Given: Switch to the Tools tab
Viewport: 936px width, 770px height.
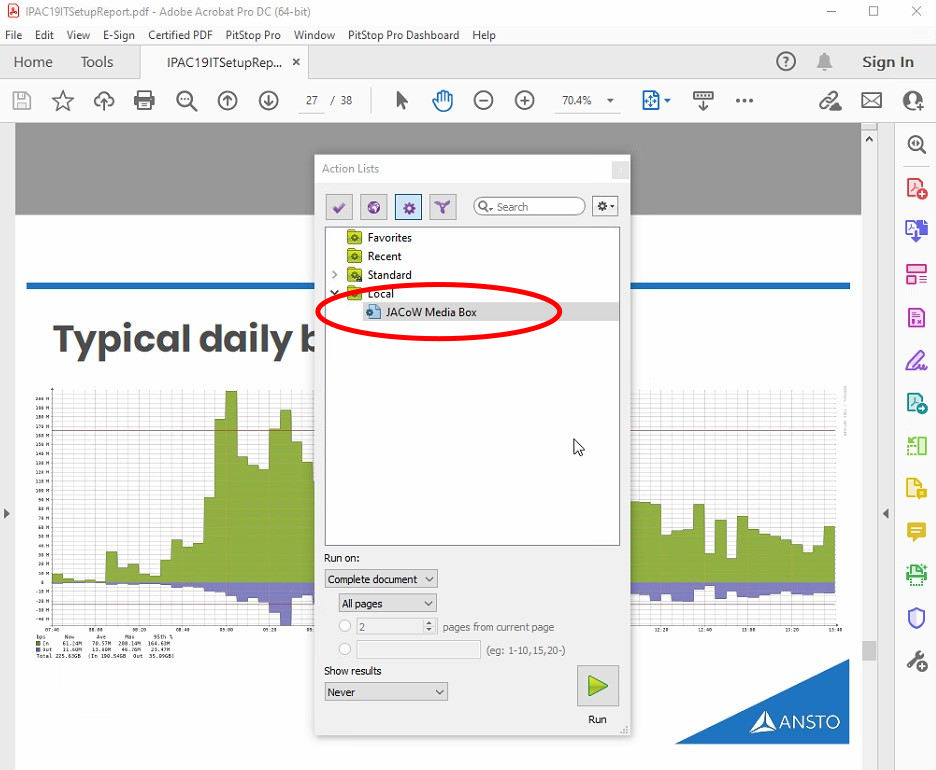Looking at the screenshot, I should [x=97, y=62].
